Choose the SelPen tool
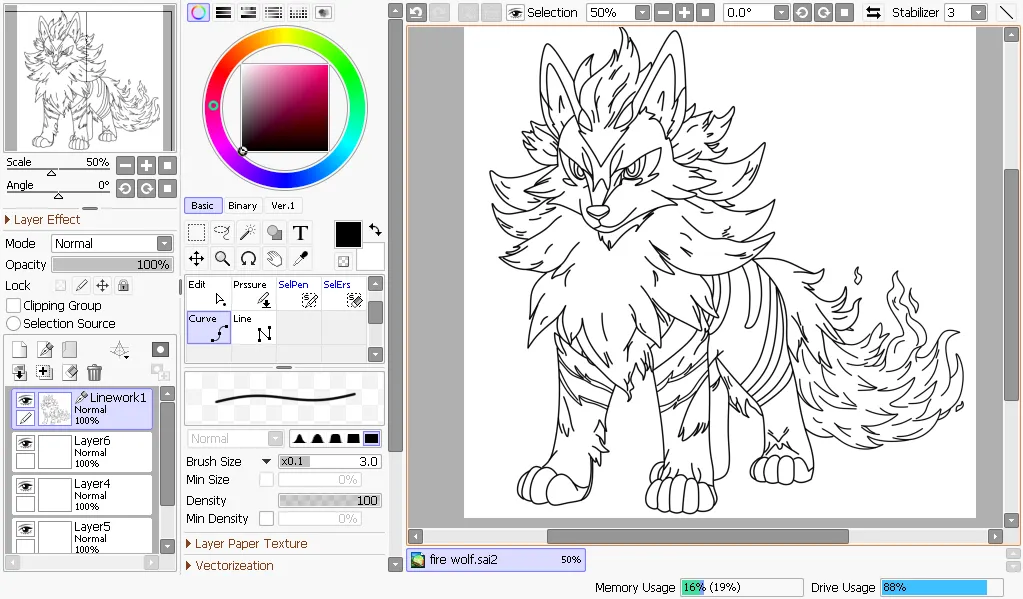Screen dimensions: 1023x599 tap(299, 293)
